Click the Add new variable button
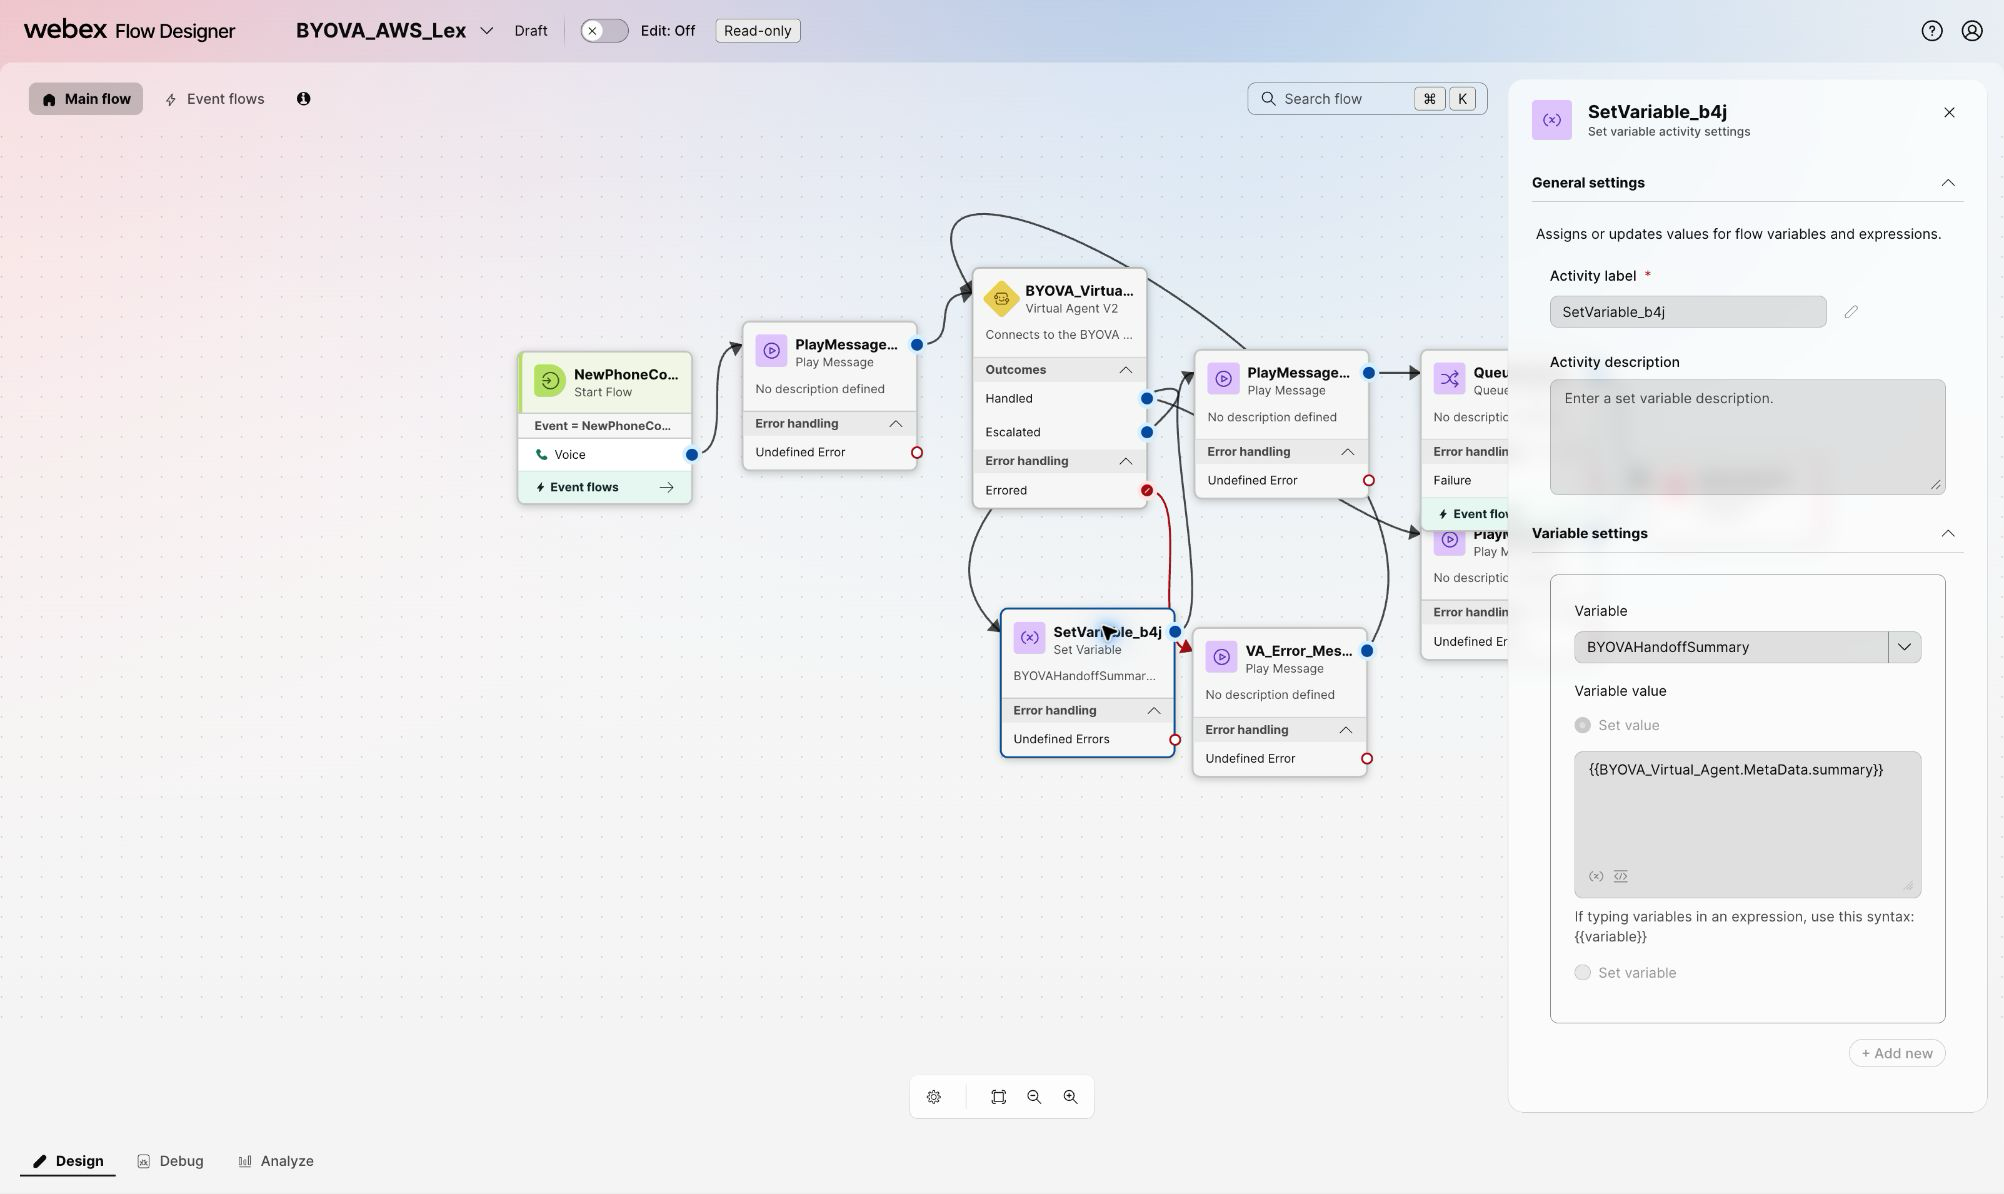Screen dimensions: 2004x1194 pos(1897,1054)
